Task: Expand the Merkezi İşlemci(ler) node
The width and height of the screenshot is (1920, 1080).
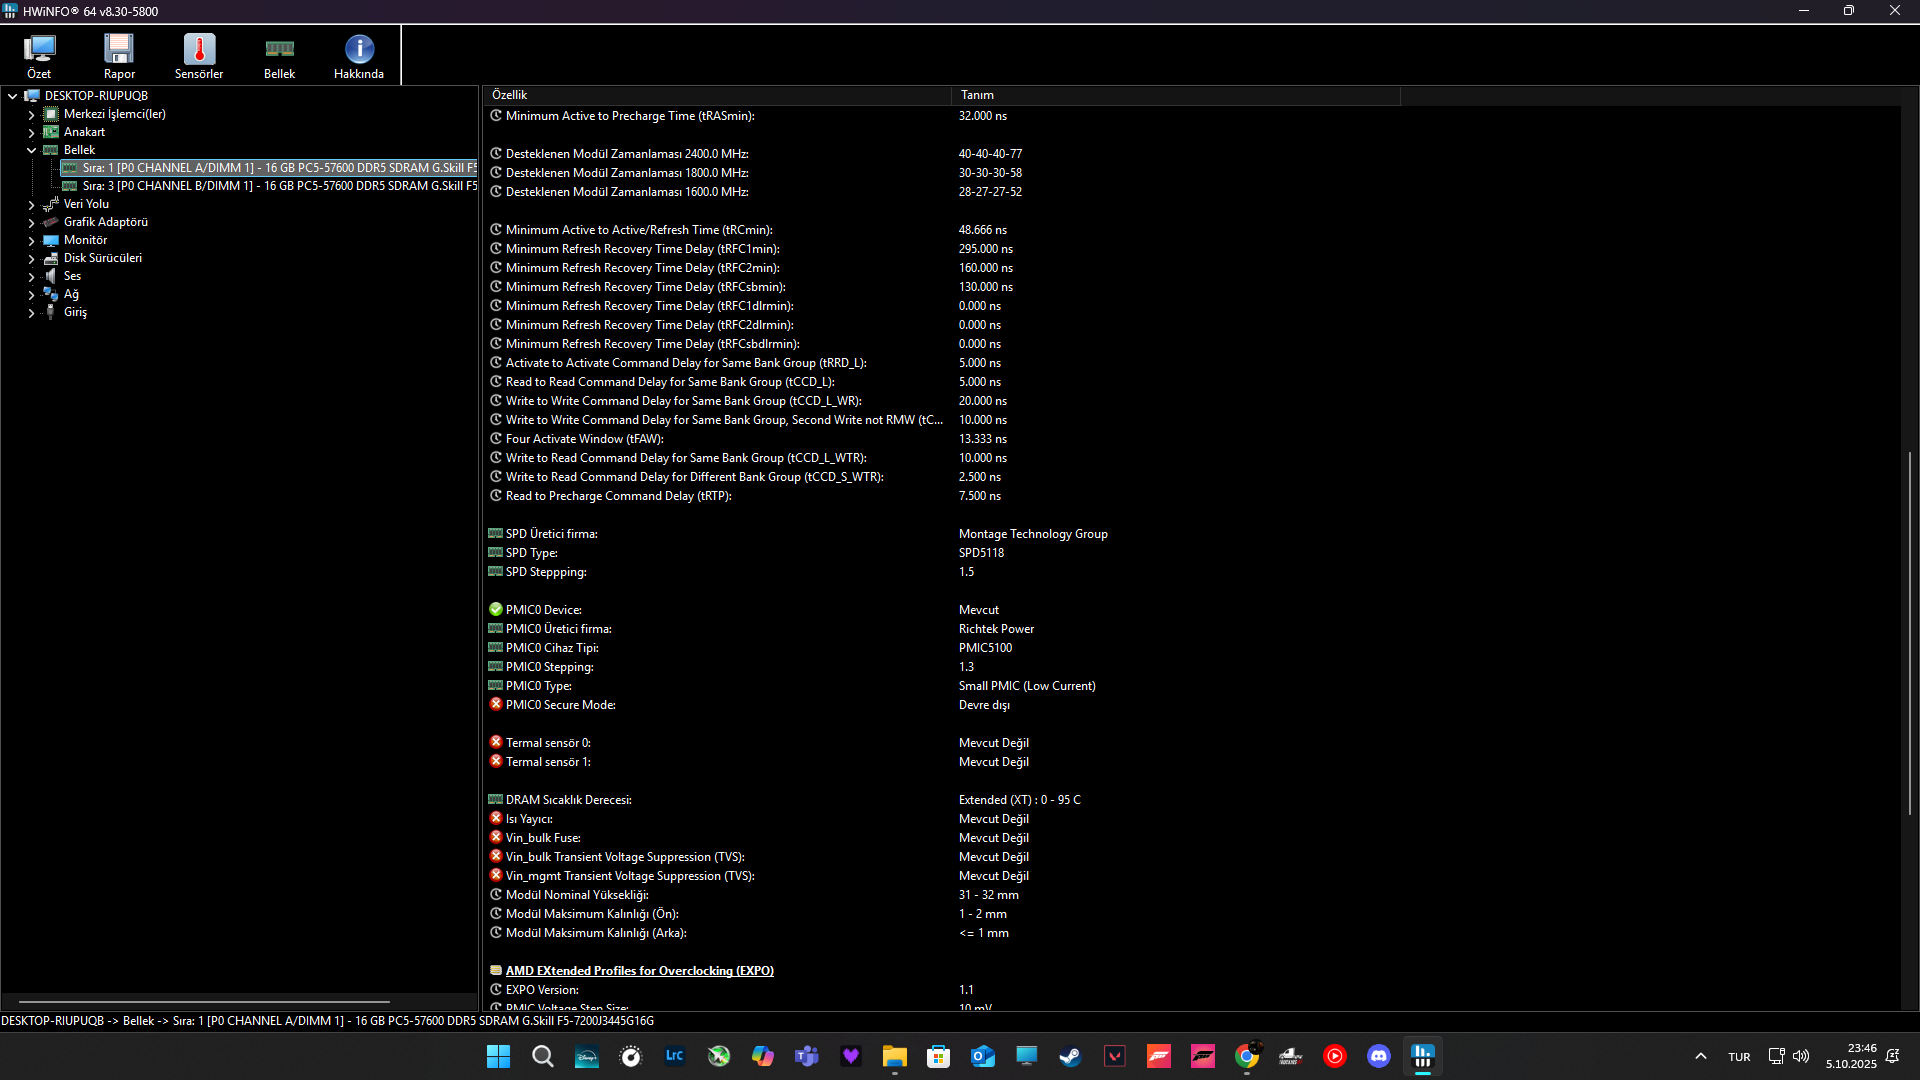Action: click(x=31, y=114)
